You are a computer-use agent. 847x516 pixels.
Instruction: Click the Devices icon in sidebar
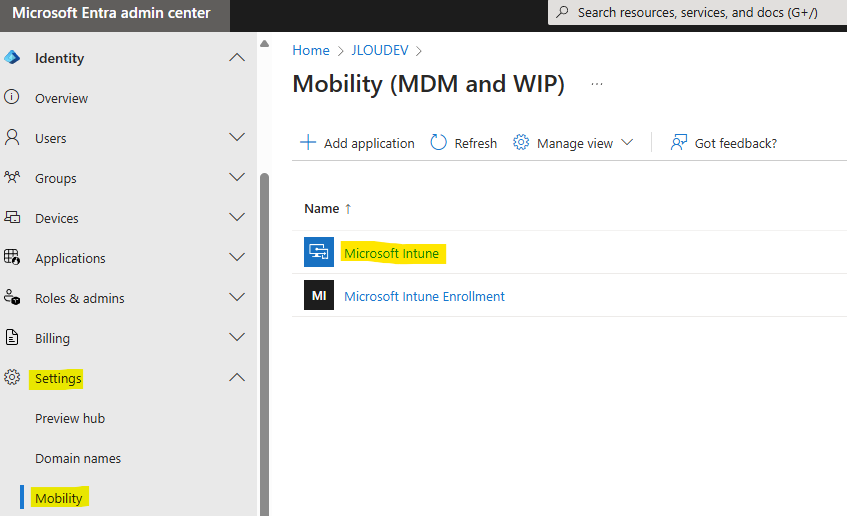pos(12,217)
